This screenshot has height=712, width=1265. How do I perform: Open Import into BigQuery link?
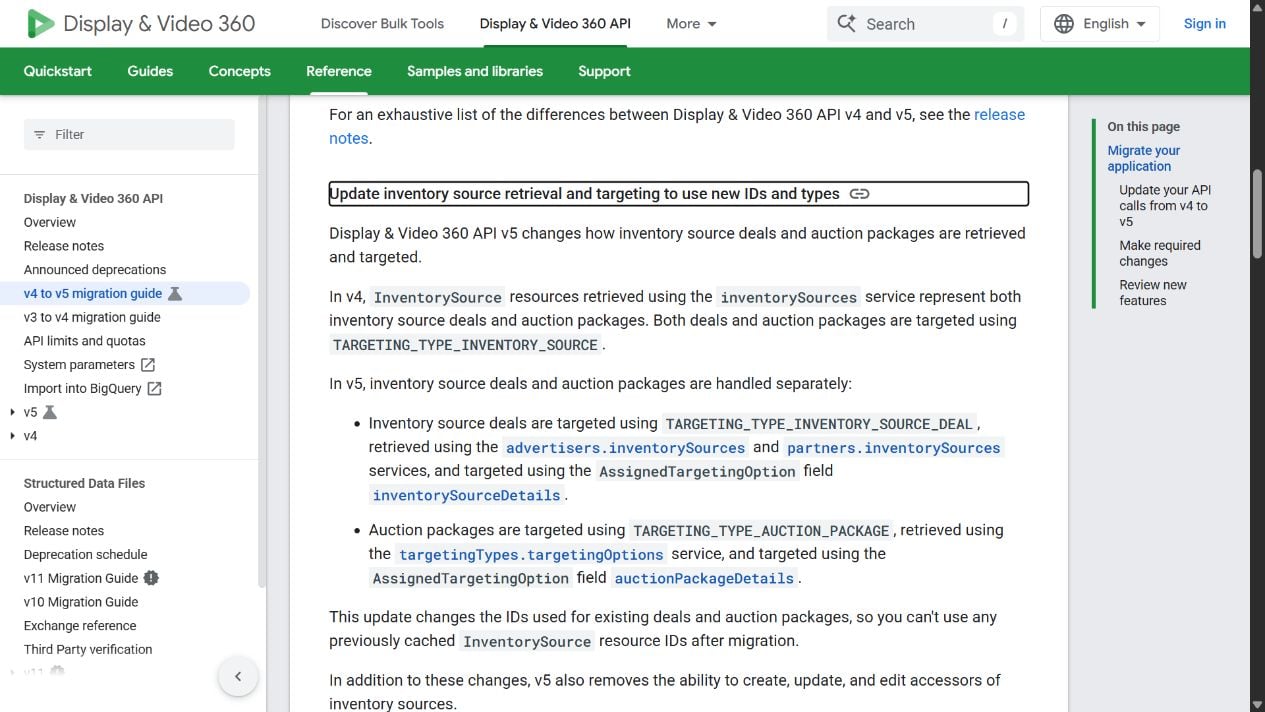(83, 389)
